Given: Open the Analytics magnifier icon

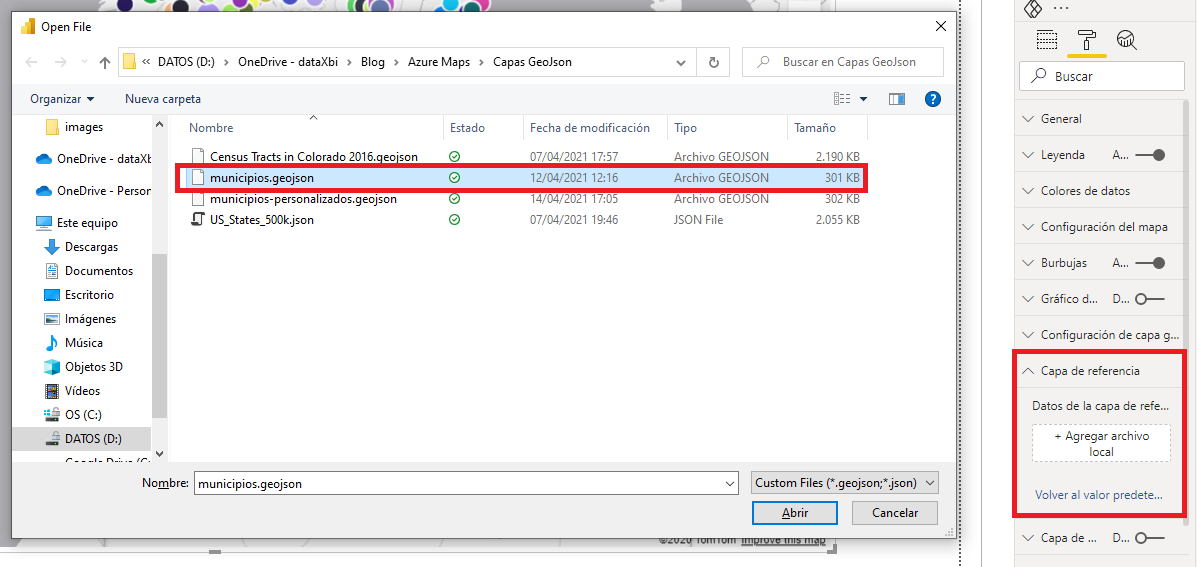Looking at the screenshot, I should coord(1126,40).
